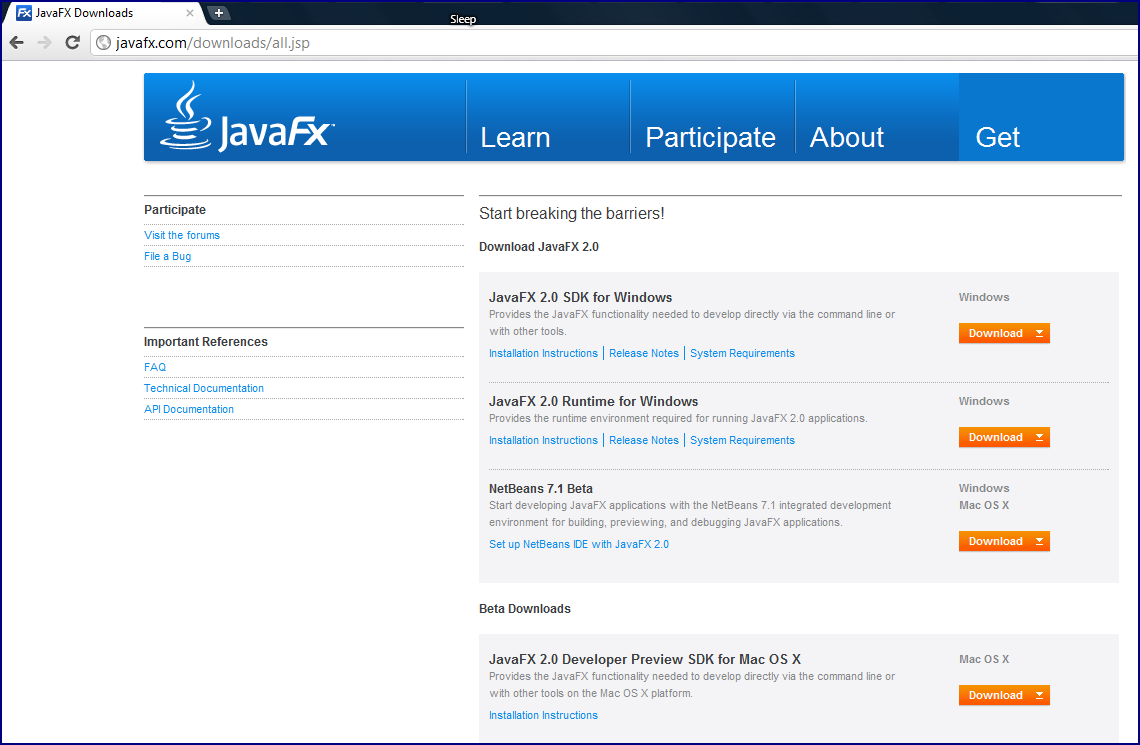Open Set up NetBeans IDE with JavaFX 2.0
Viewport: 1140px width, 745px height.
pyautogui.click(x=579, y=544)
